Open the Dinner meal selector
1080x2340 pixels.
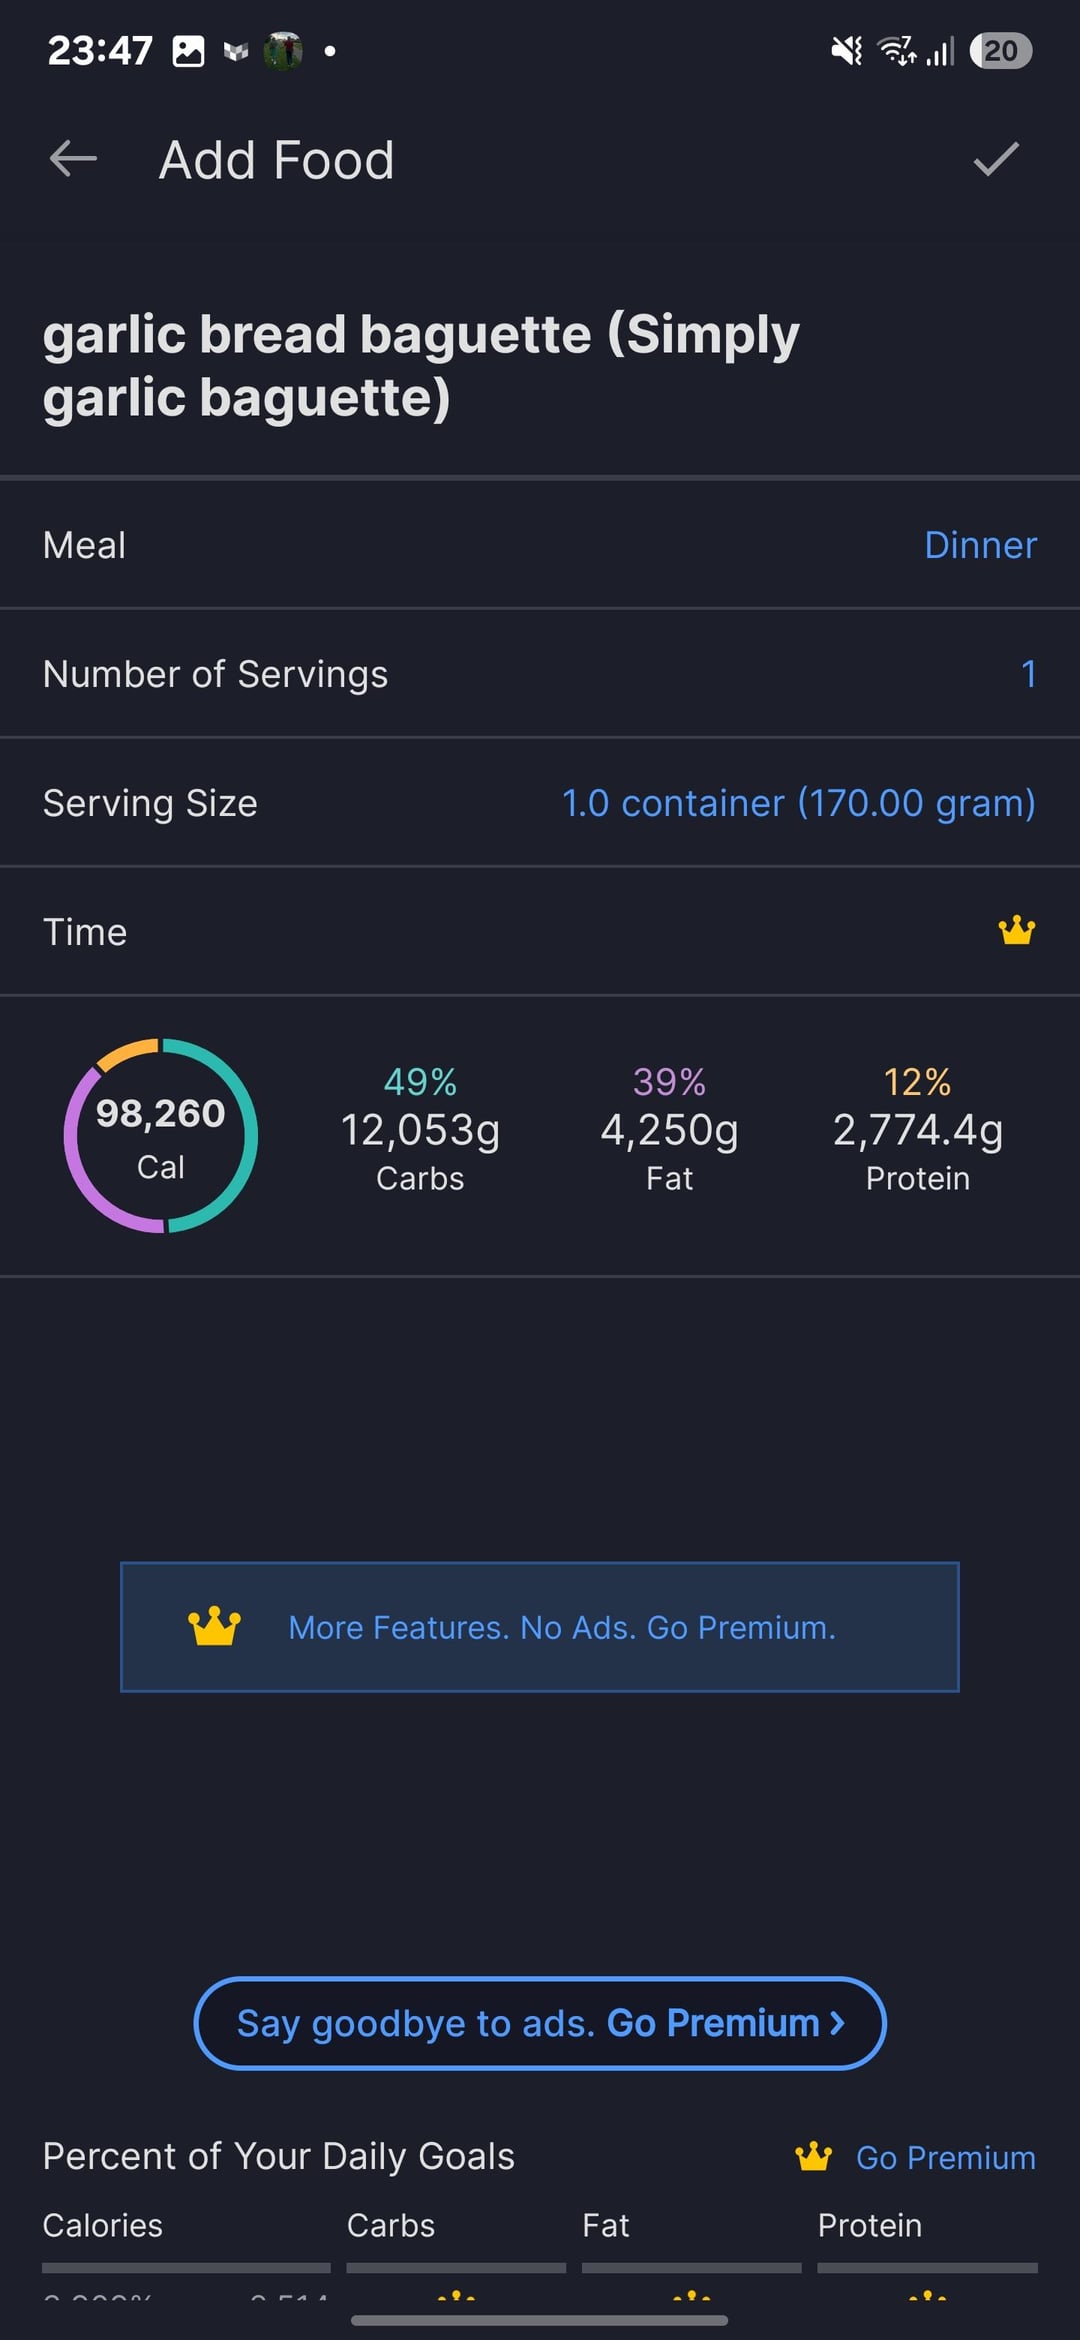click(x=980, y=545)
